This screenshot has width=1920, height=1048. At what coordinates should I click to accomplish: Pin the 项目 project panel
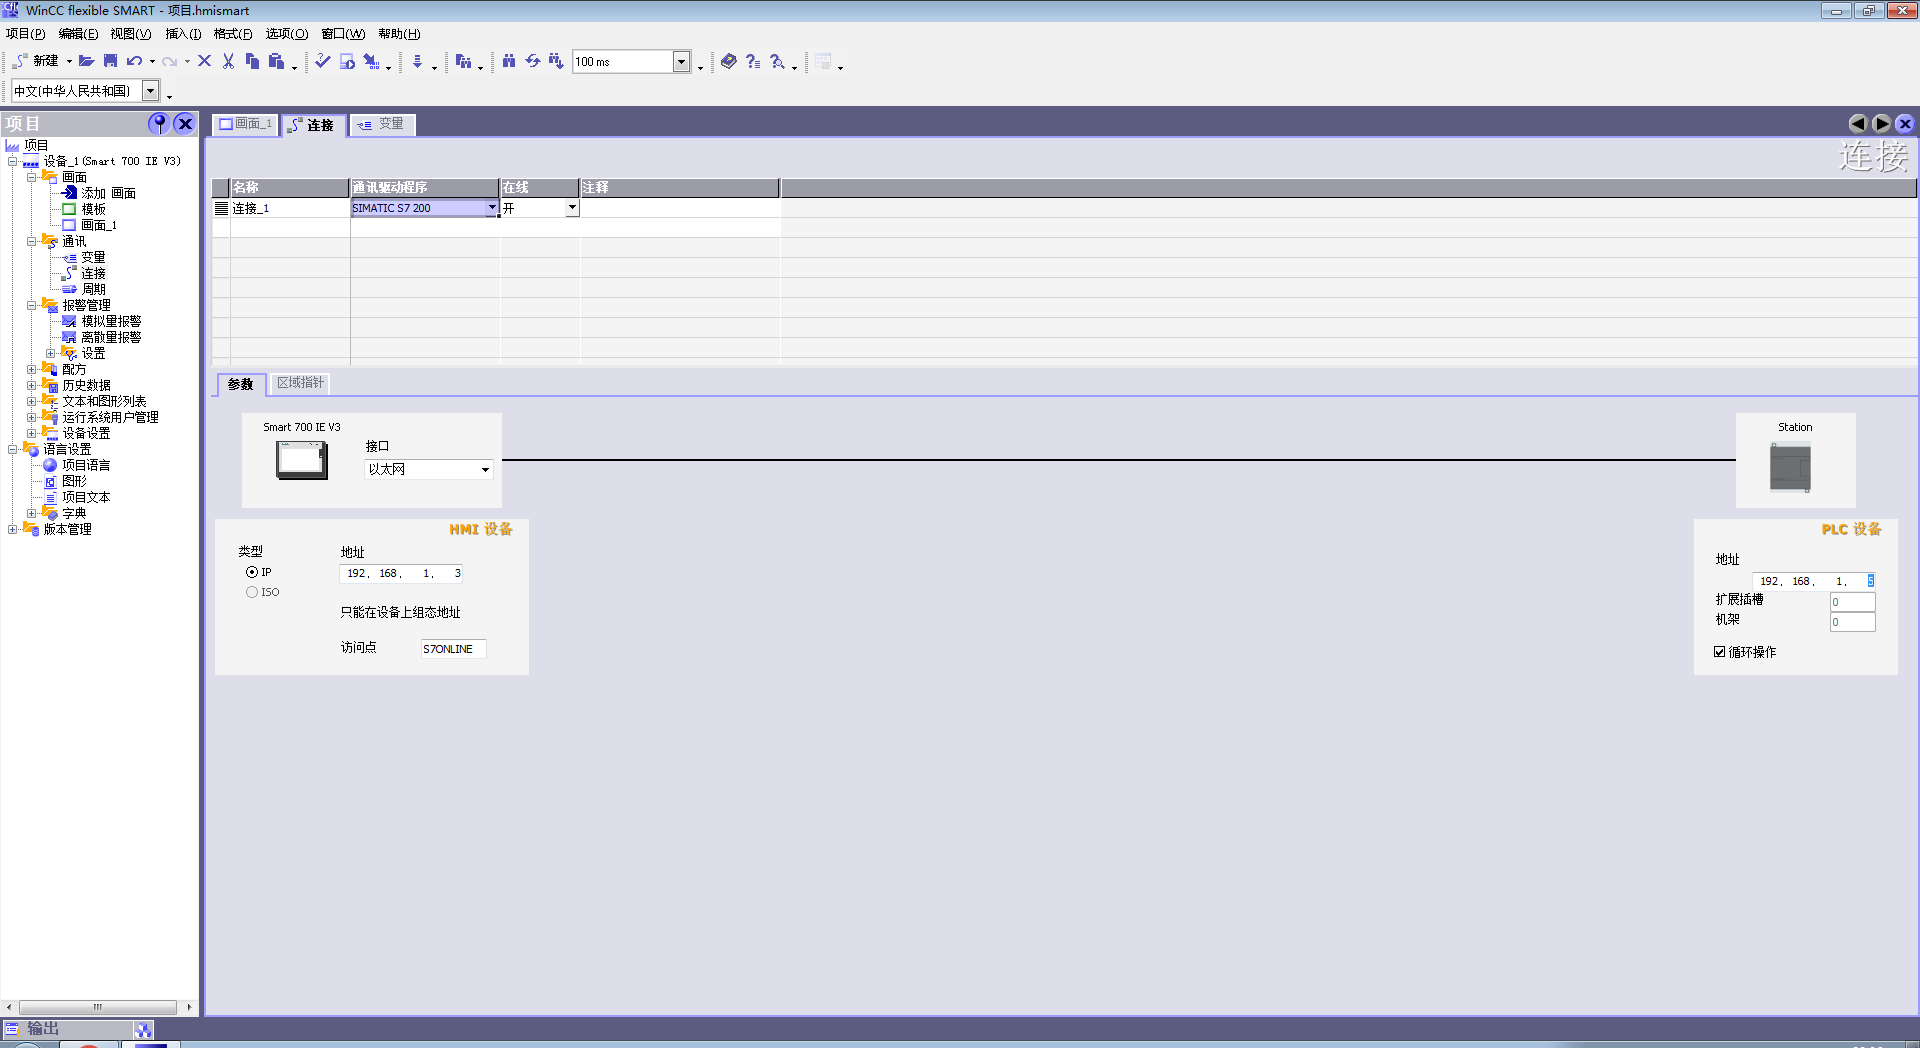coord(158,123)
